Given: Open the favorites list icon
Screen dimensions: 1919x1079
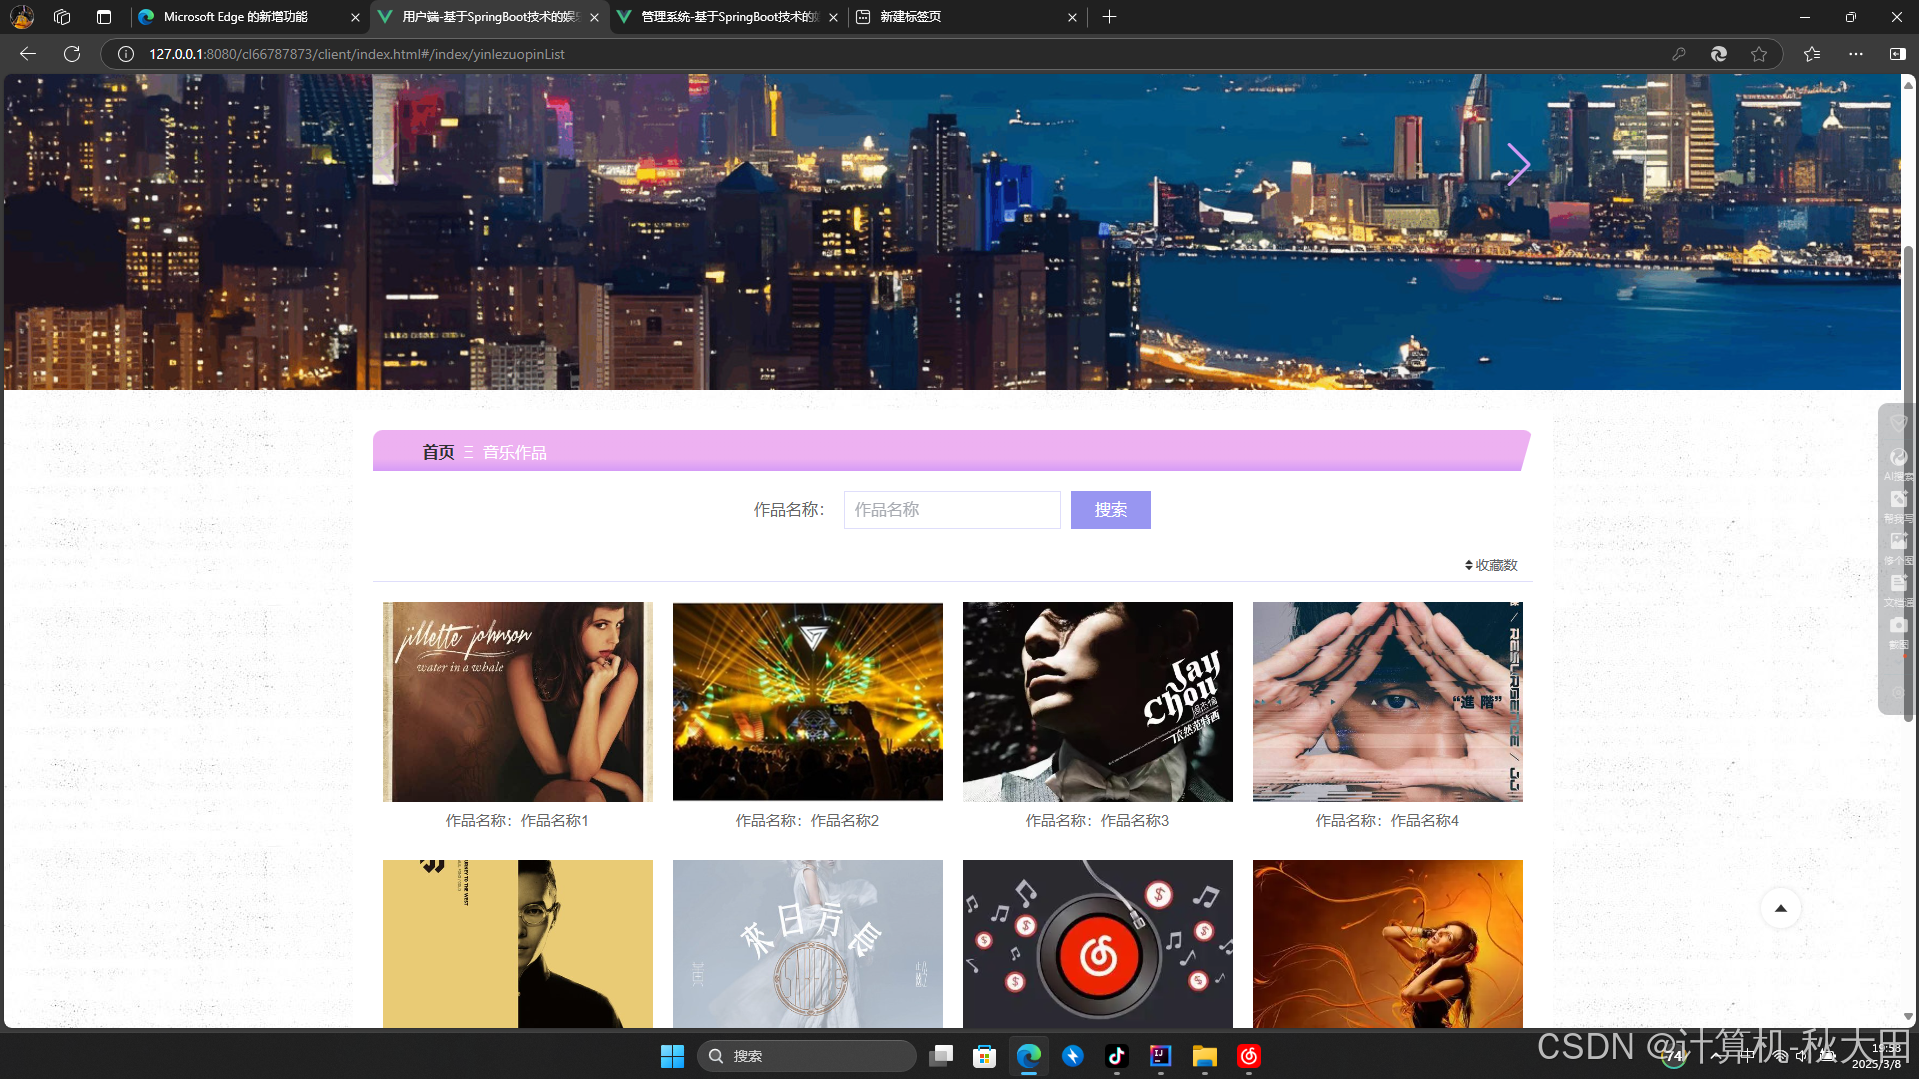Looking at the screenshot, I should point(1812,54).
